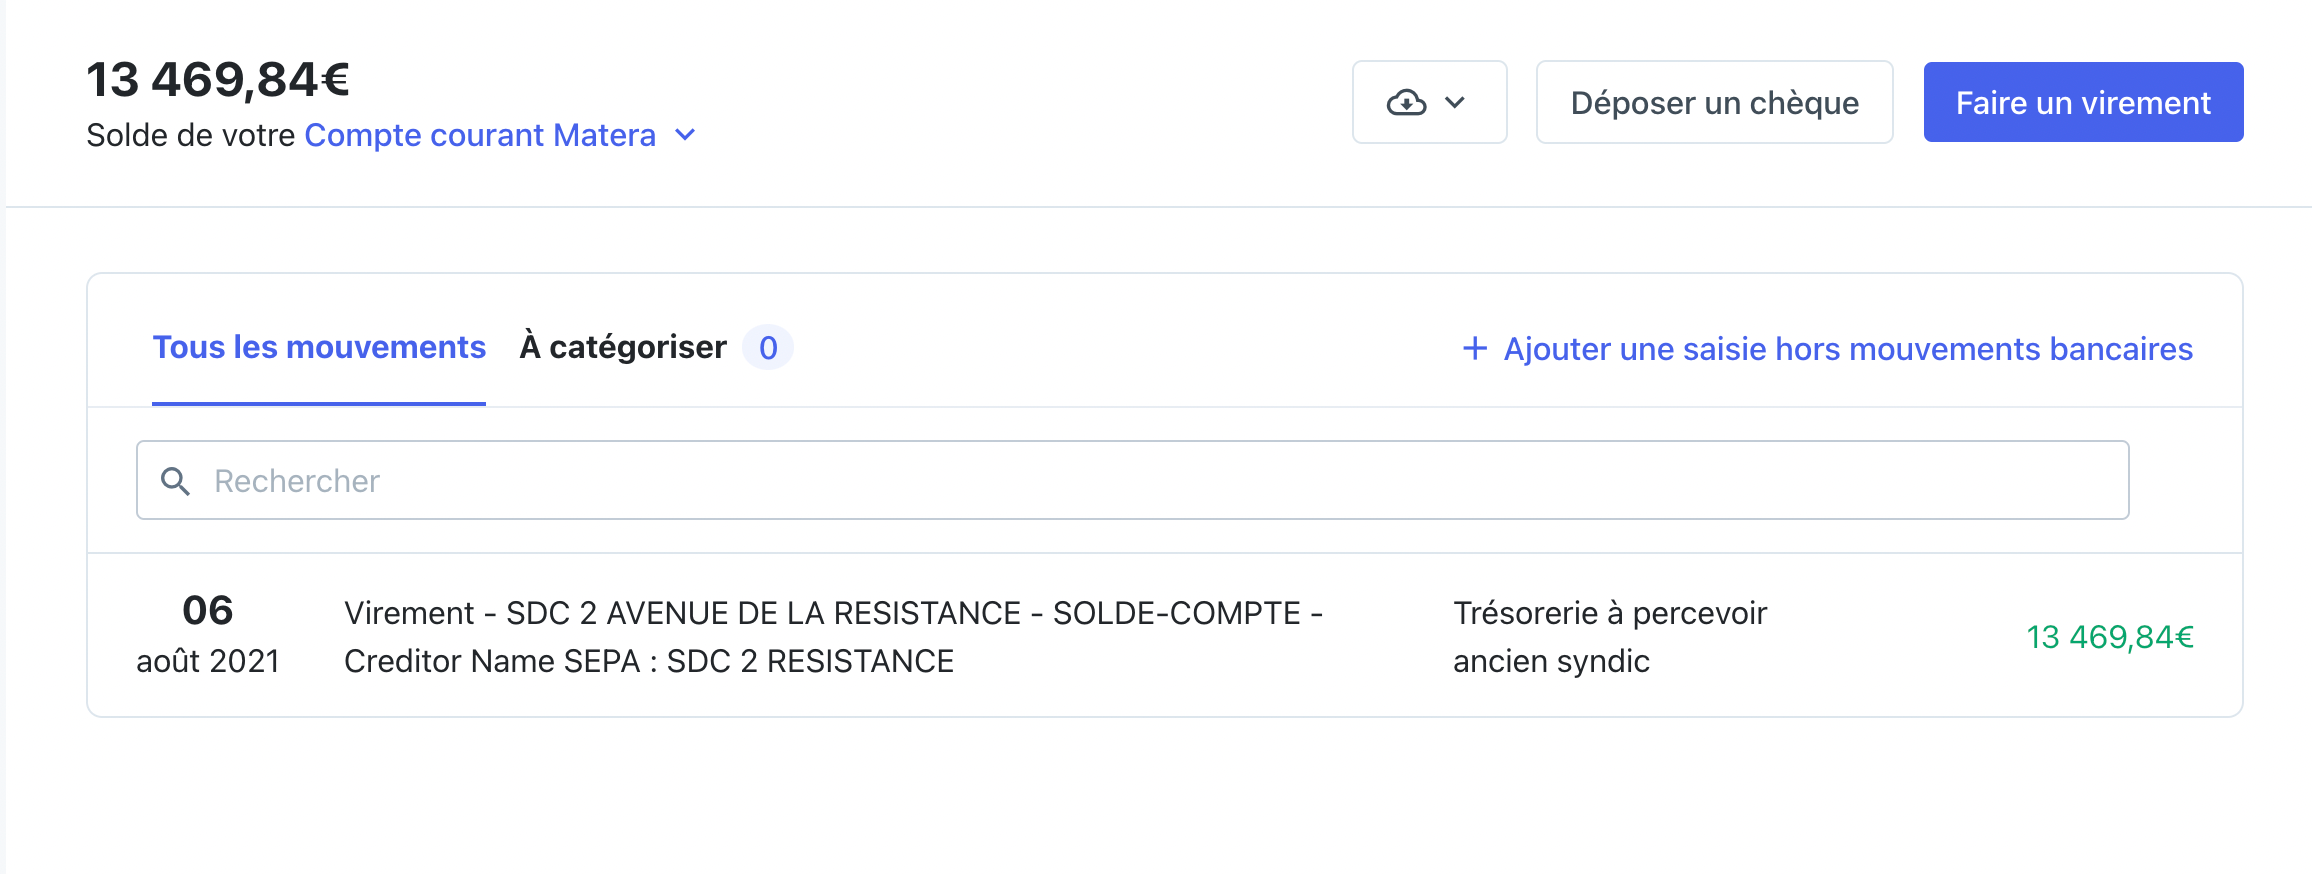
Task: Open the Compte courant Matera account dropdown
Action: (x=480, y=135)
